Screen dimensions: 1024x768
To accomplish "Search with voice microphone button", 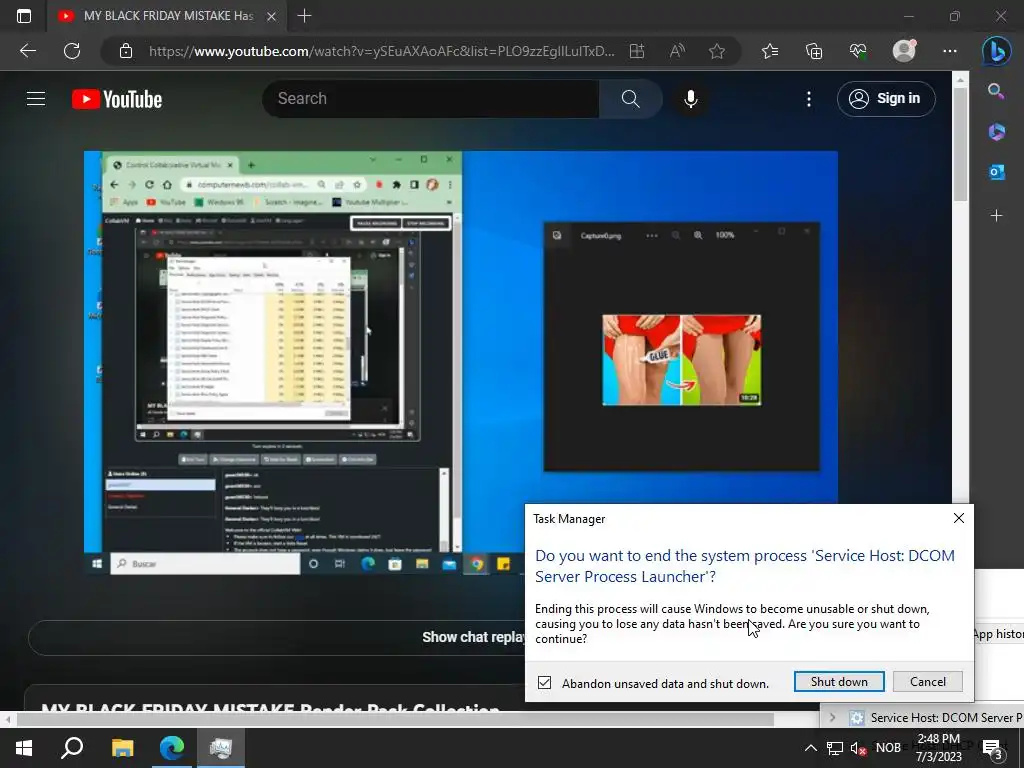I will [690, 99].
